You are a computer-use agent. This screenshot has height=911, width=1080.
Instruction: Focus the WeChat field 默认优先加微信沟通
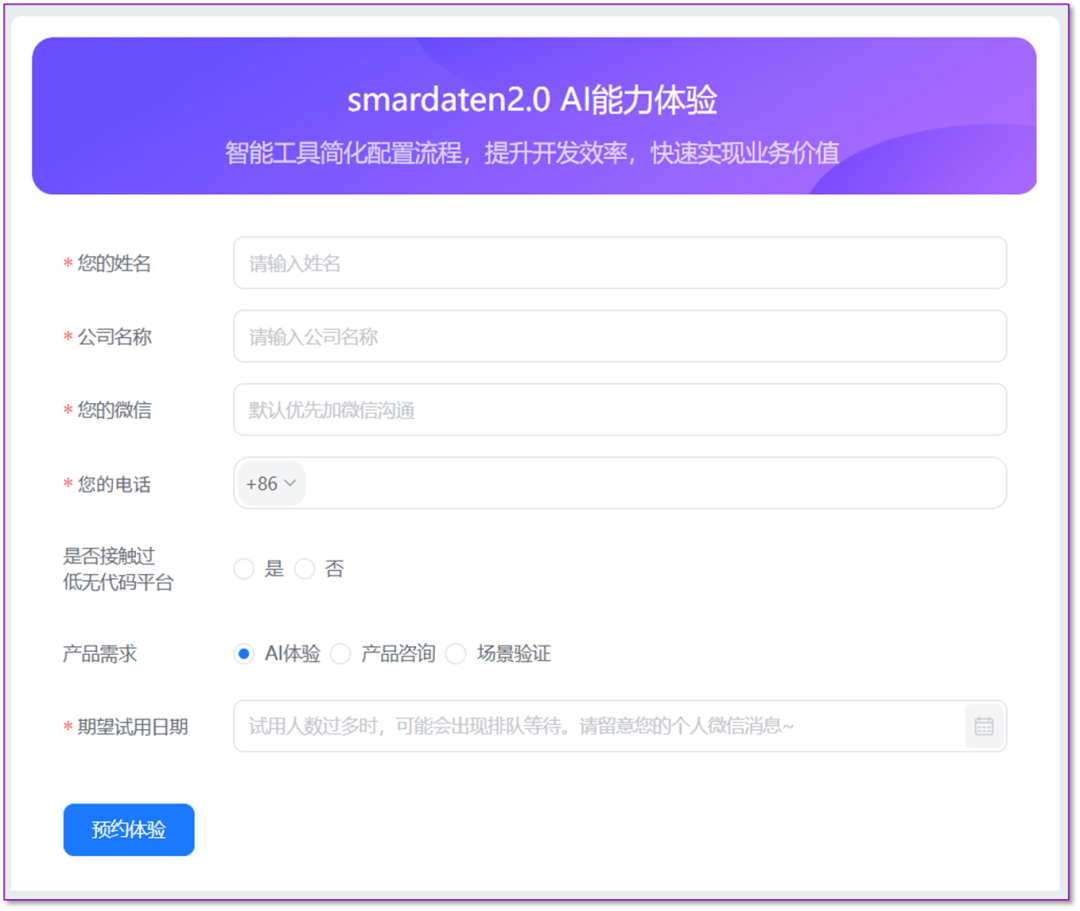620,410
